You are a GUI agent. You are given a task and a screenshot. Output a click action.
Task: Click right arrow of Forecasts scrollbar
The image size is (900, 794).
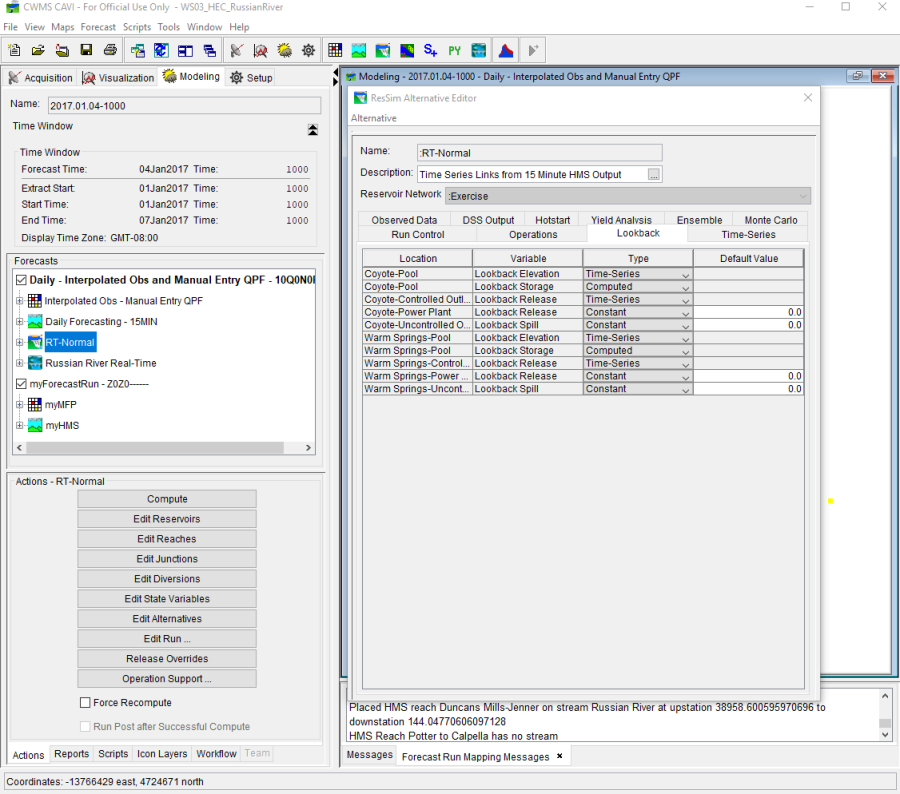[308, 447]
